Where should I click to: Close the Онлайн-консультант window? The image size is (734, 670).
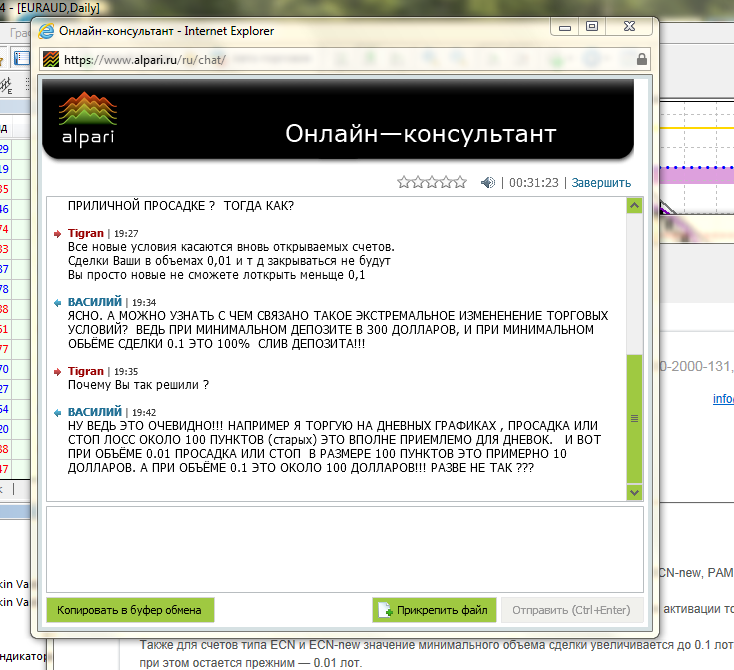[629, 27]
